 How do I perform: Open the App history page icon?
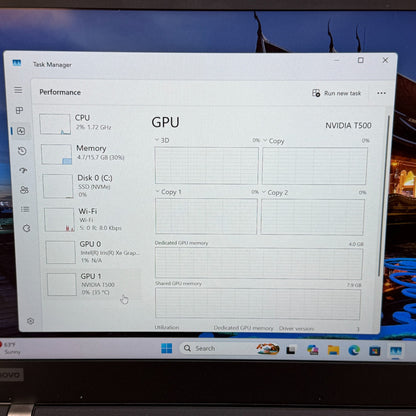click(x=22, y=151)
